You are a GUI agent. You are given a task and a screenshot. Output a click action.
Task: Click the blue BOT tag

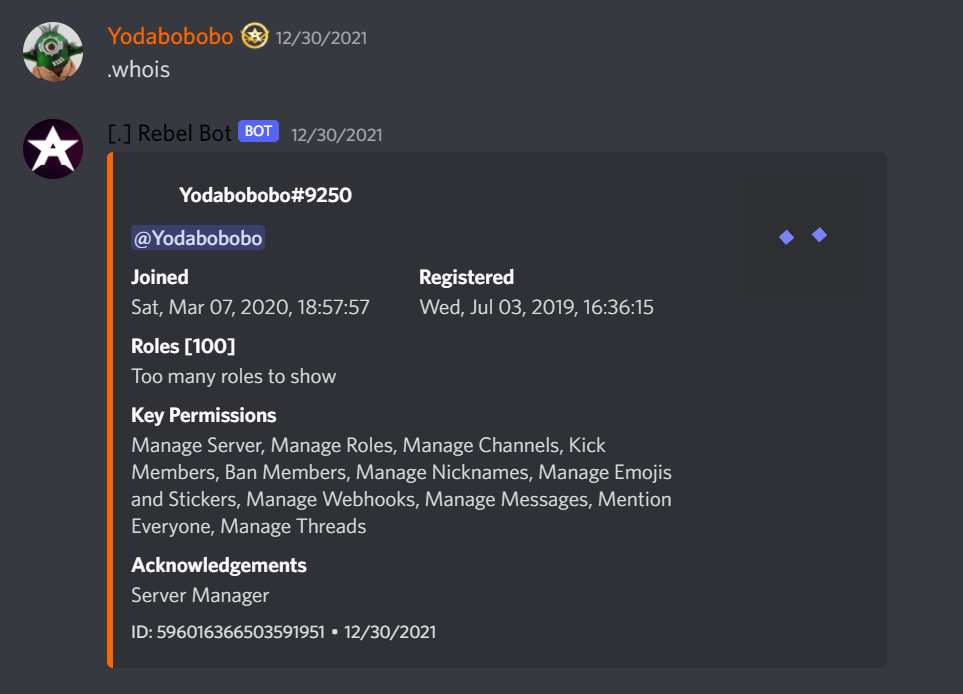(259, 131)
